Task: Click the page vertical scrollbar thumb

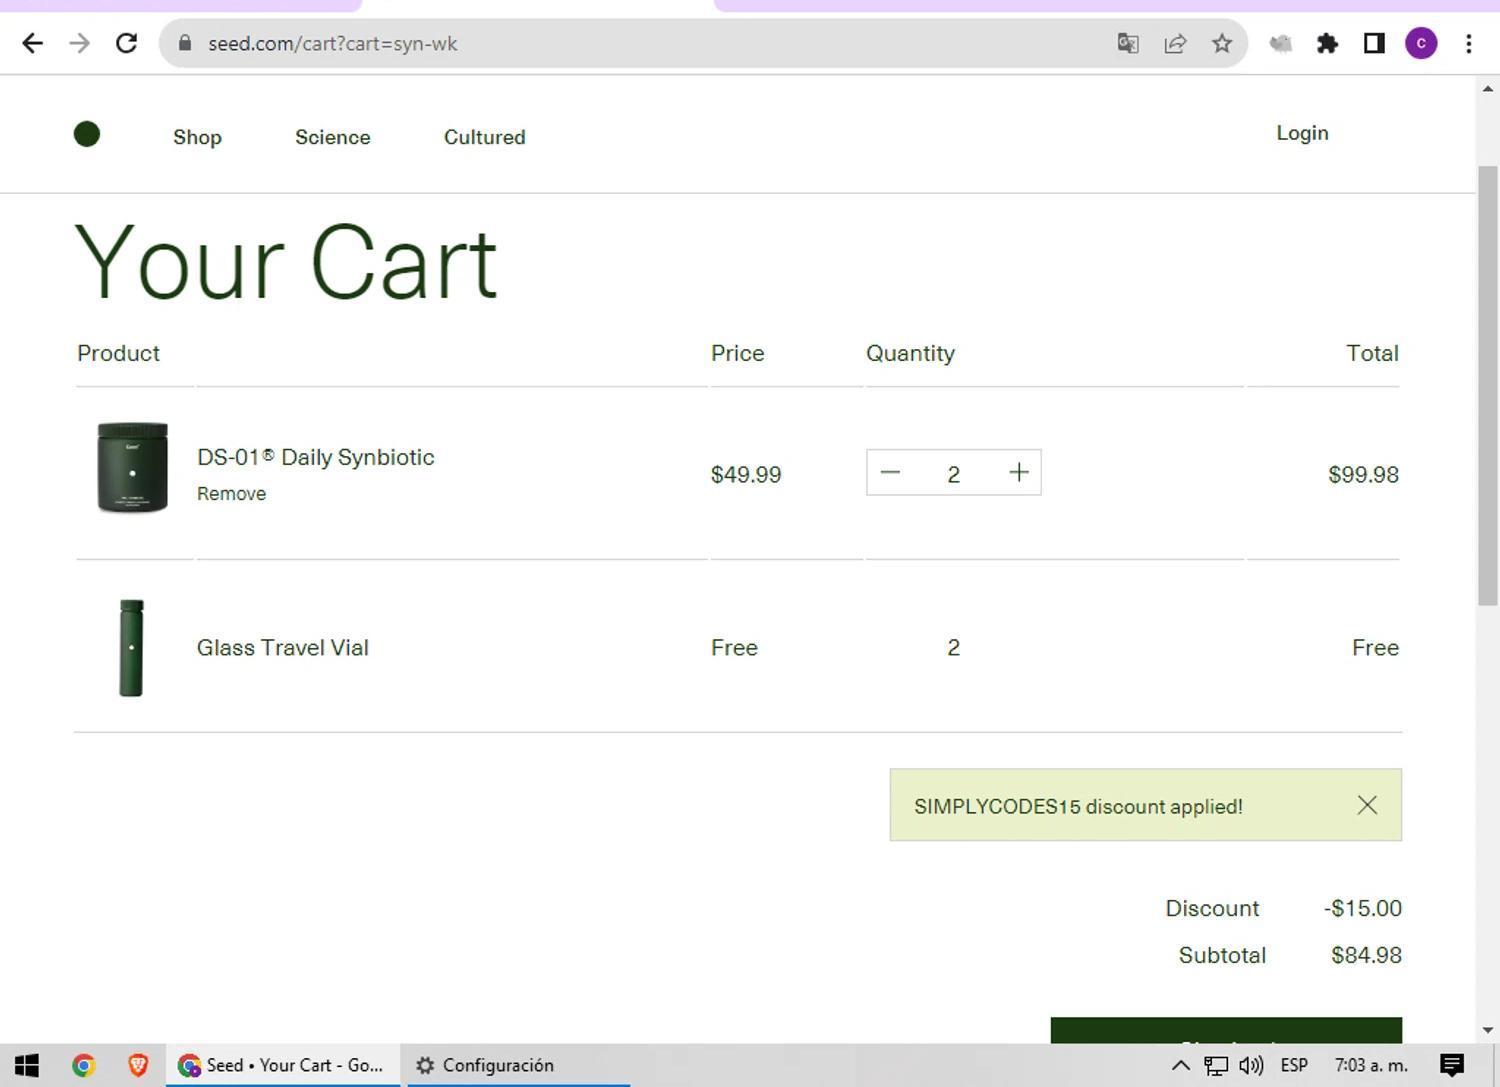Action: (x=1488, y=385)
